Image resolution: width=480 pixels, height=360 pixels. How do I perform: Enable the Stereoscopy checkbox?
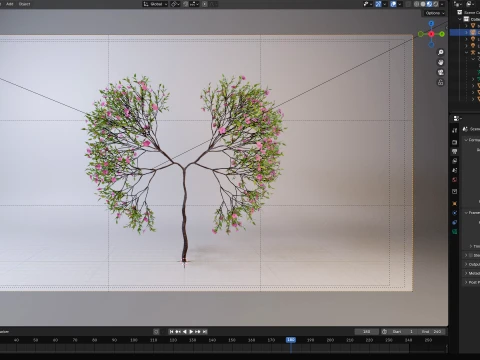coord(471,255)
